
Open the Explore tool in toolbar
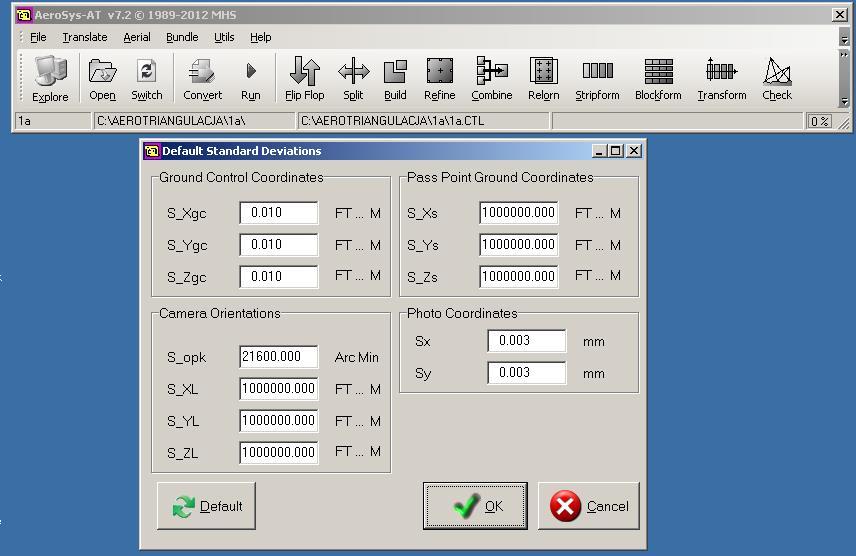tap(50, 79)
